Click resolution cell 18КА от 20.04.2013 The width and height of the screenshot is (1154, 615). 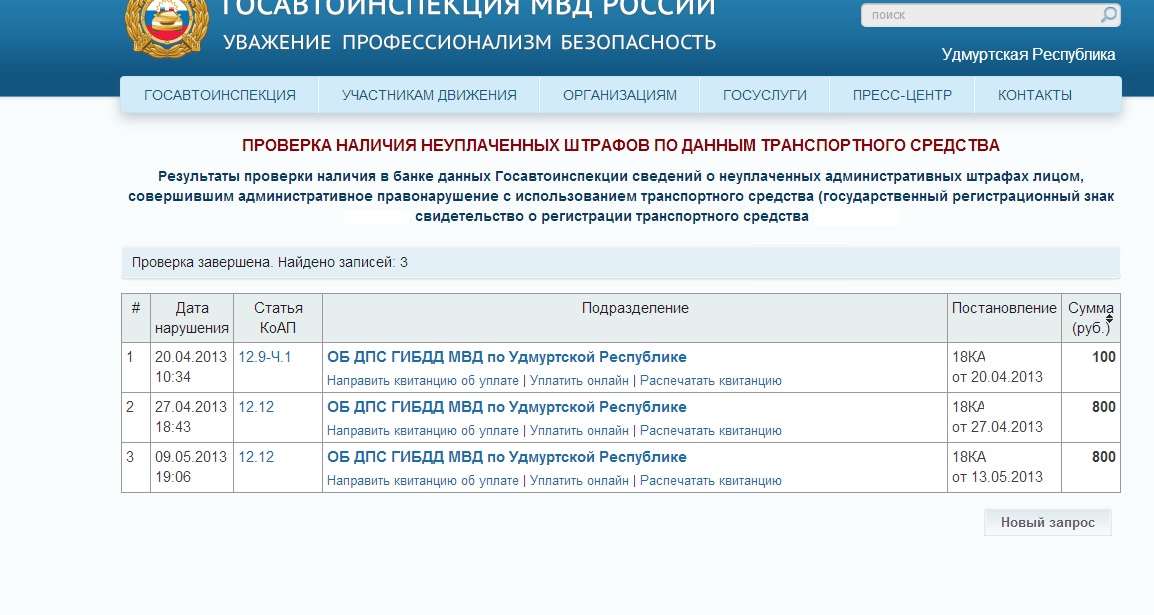(1004, 367)
